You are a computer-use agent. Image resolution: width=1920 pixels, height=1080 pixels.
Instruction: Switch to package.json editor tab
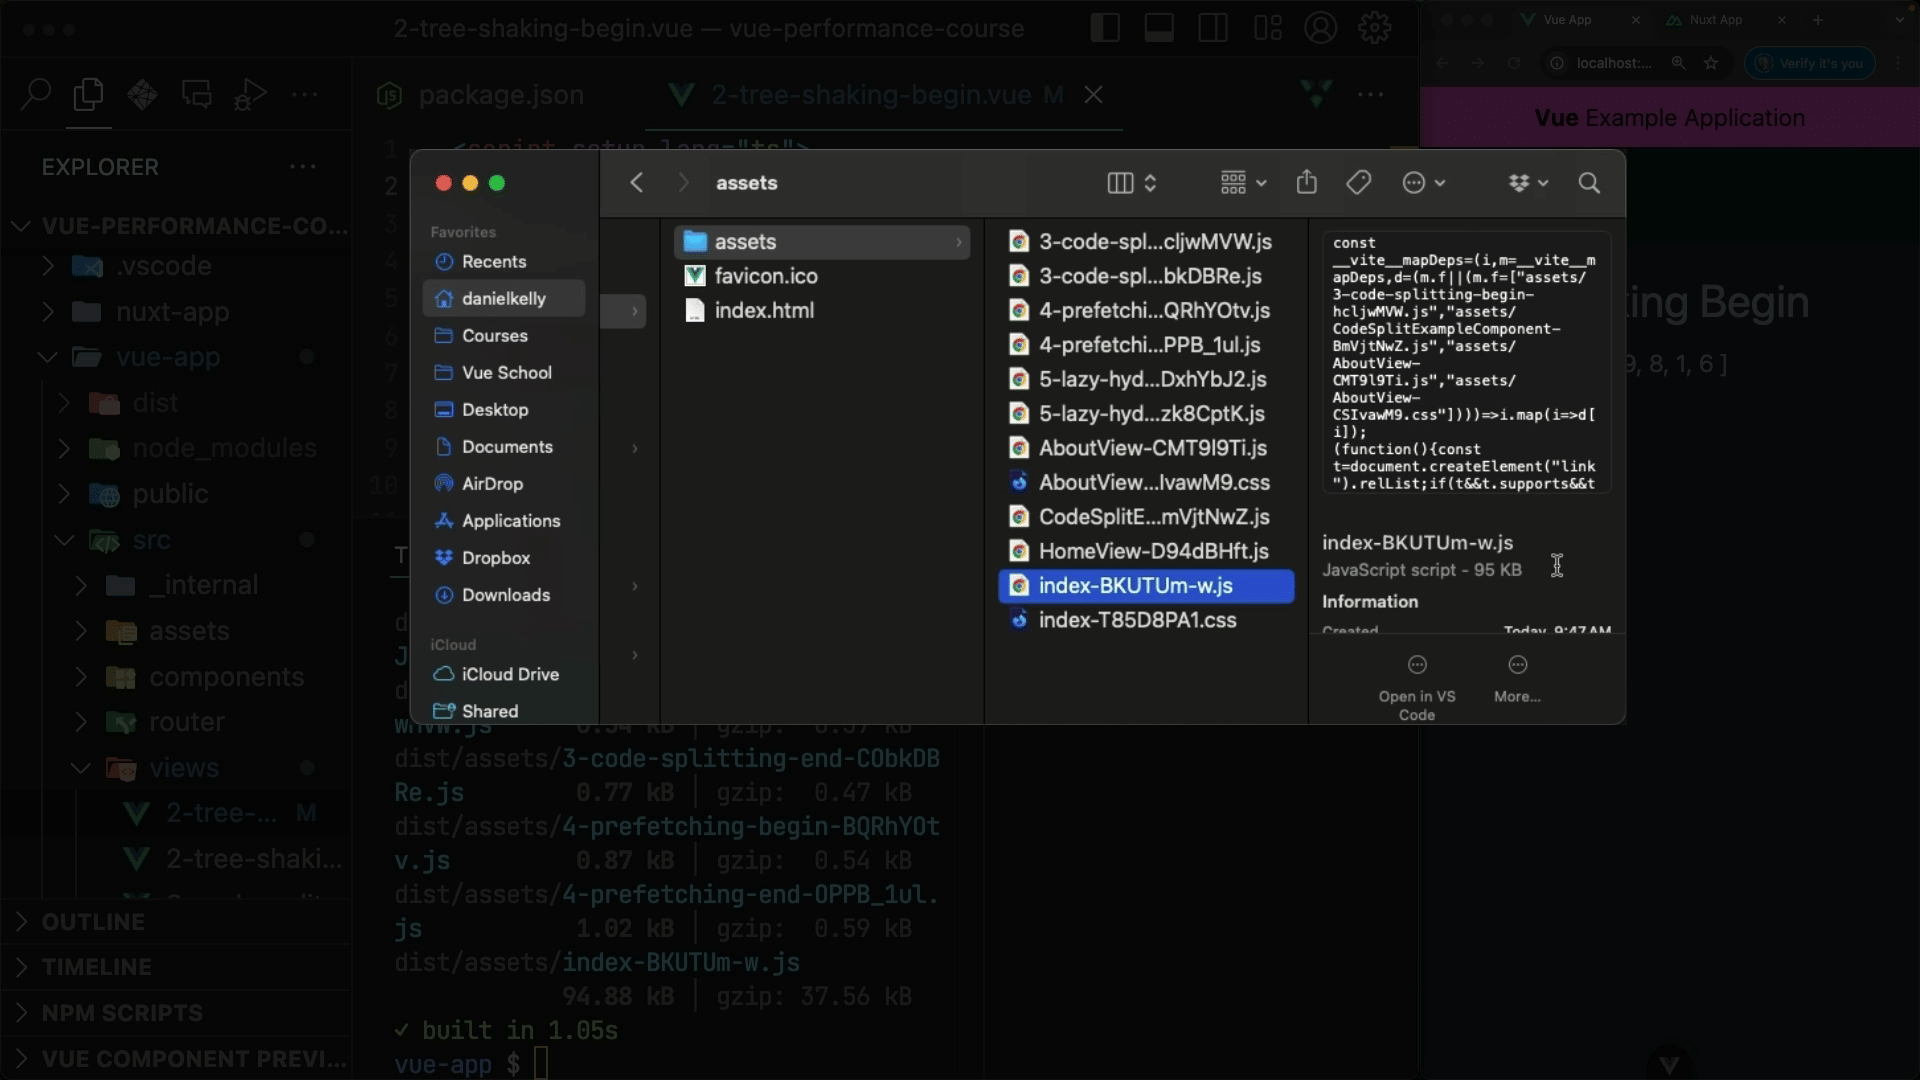[480, 95]
